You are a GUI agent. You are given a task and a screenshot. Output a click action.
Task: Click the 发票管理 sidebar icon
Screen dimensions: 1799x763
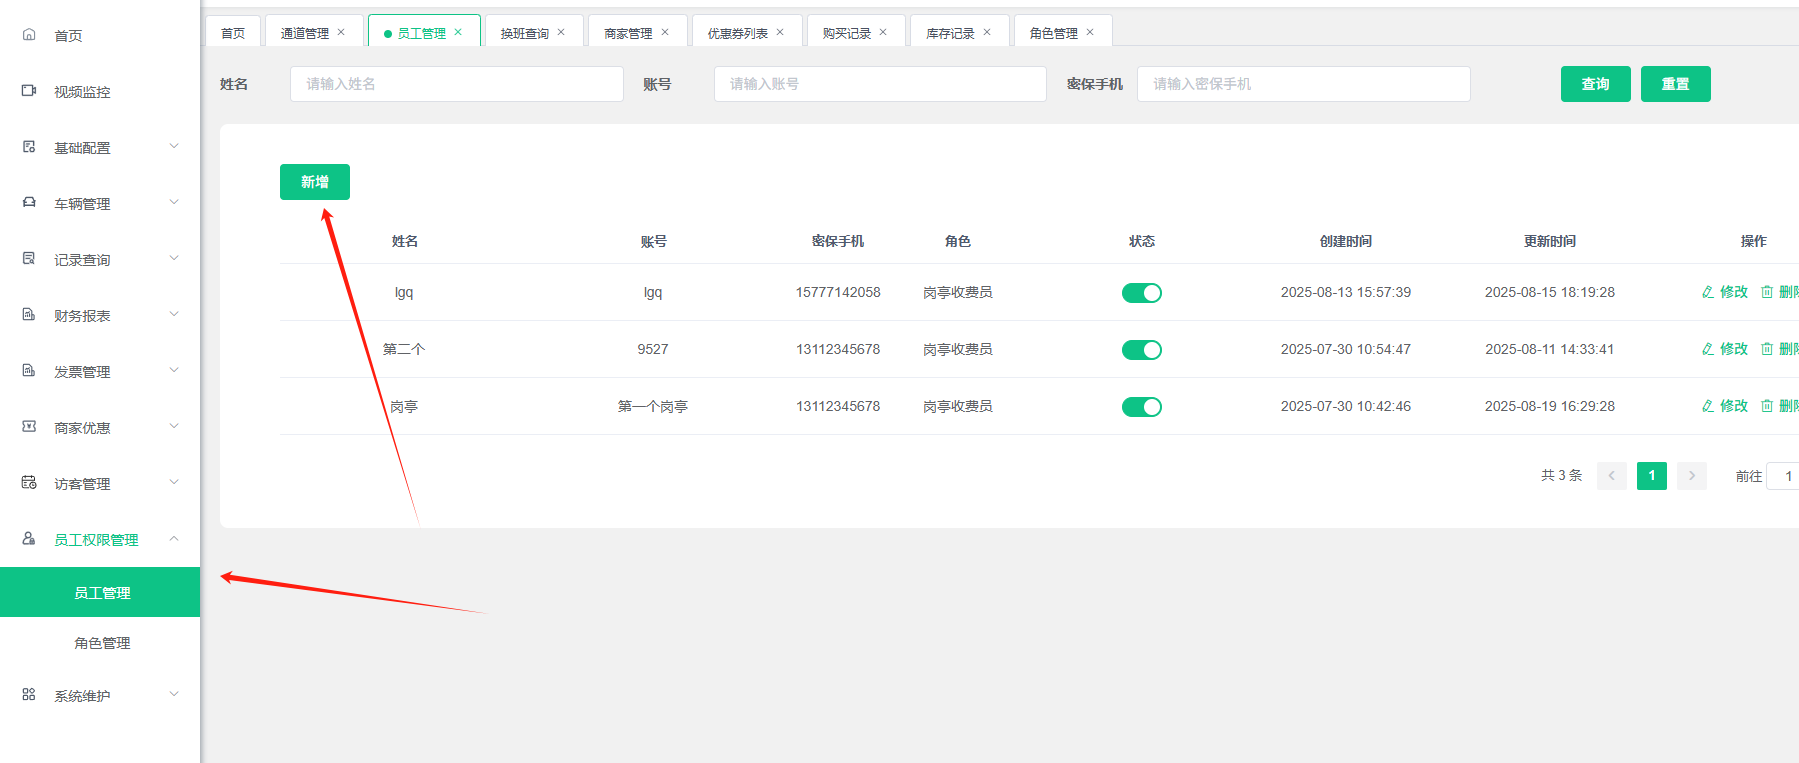click(x=29, y=371)
